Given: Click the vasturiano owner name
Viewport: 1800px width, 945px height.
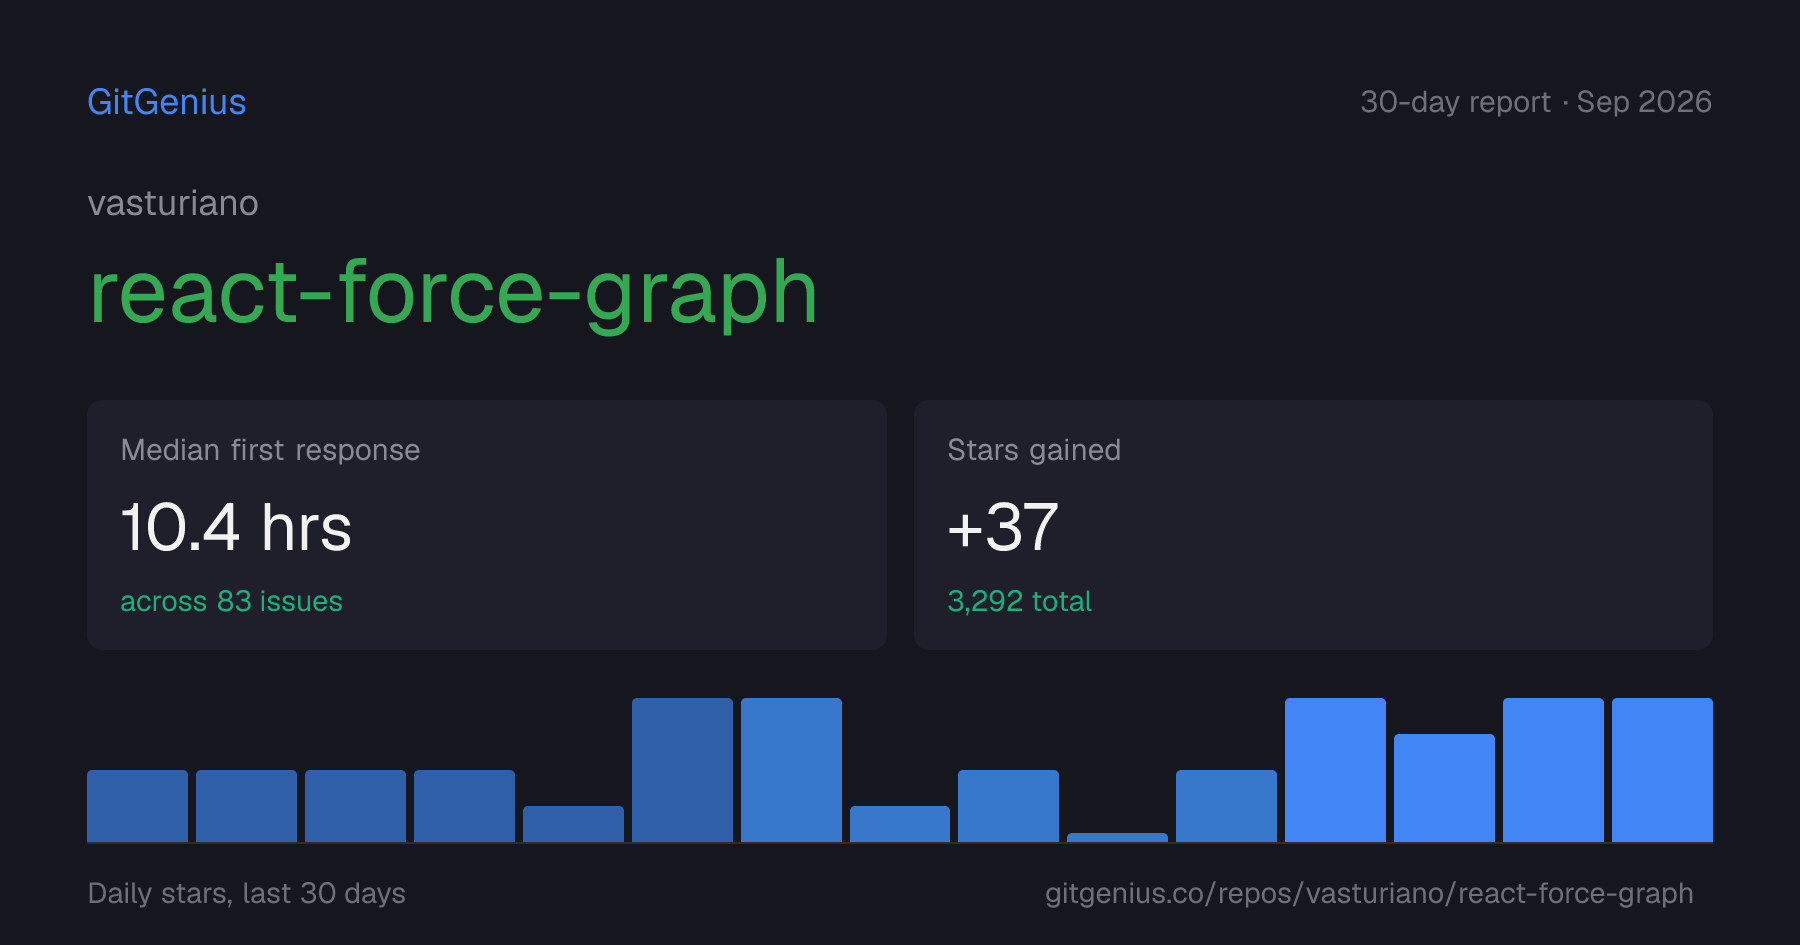Looking at the screenshot, I should [173, 203].
